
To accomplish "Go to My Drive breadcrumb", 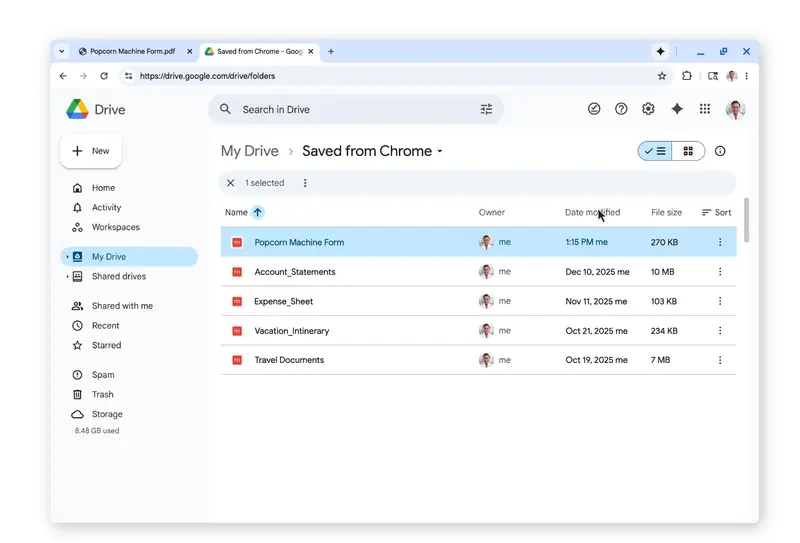I will (x=249, y=151).
